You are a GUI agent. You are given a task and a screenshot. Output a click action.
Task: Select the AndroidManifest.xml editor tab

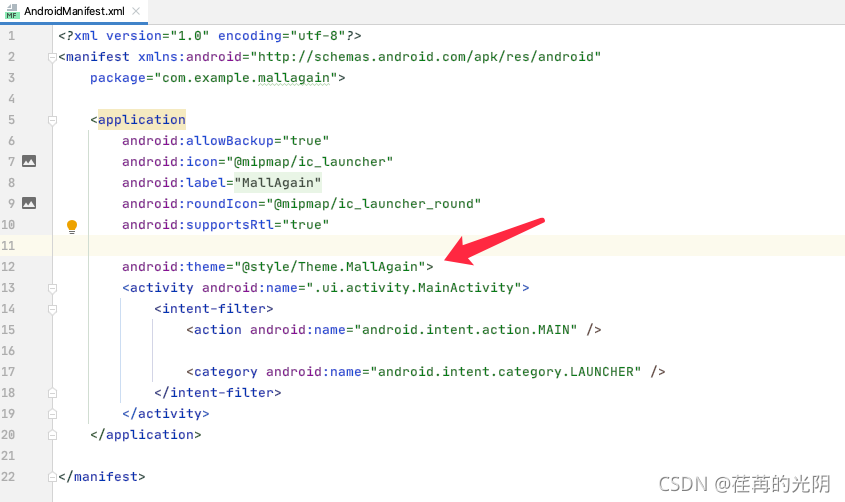(74, 11)
